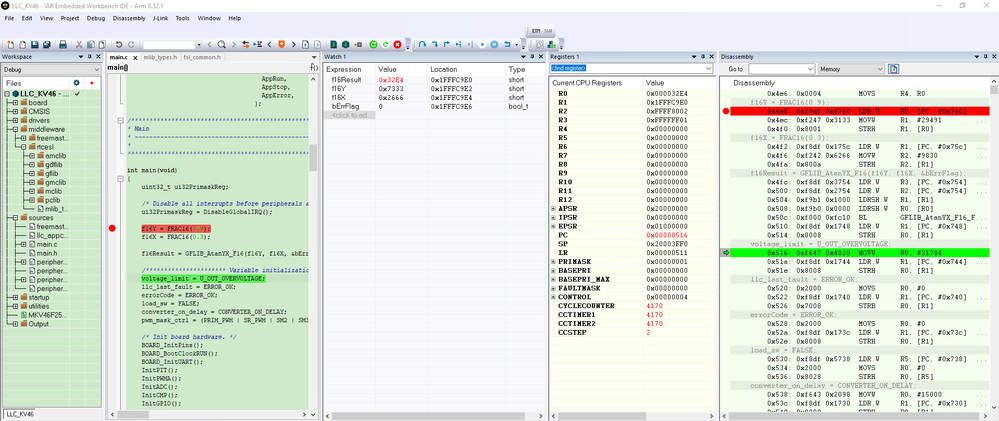The width and height of the screenshot is (999, 421).
Task: Toggle auto-hide pin on Registers 1 panel
Action: tap(703, 57)
